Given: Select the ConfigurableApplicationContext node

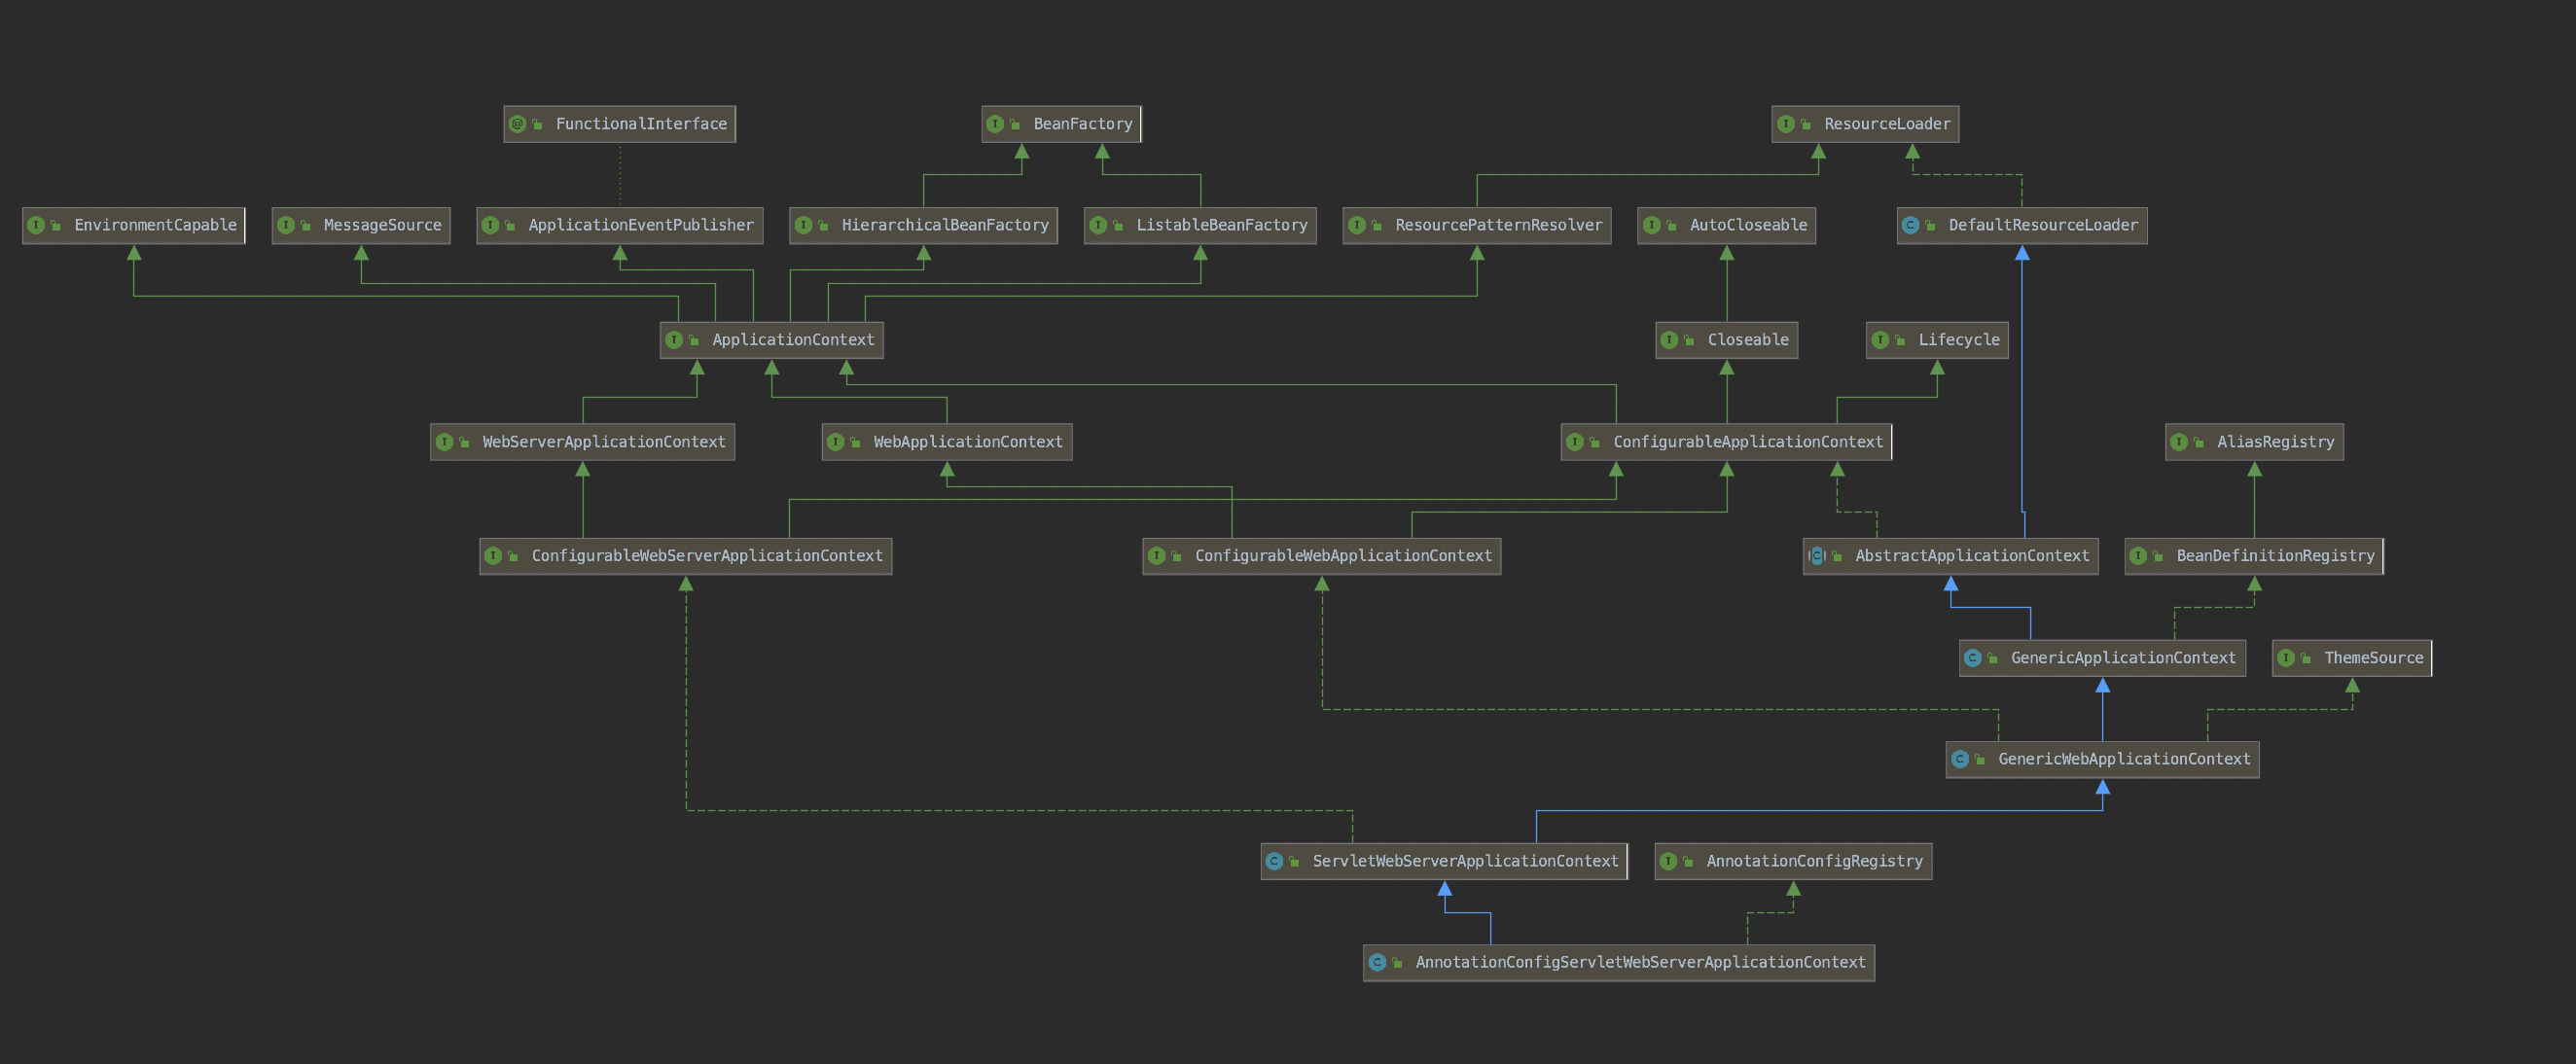Looking at the screenshot, I should 1746,442.
